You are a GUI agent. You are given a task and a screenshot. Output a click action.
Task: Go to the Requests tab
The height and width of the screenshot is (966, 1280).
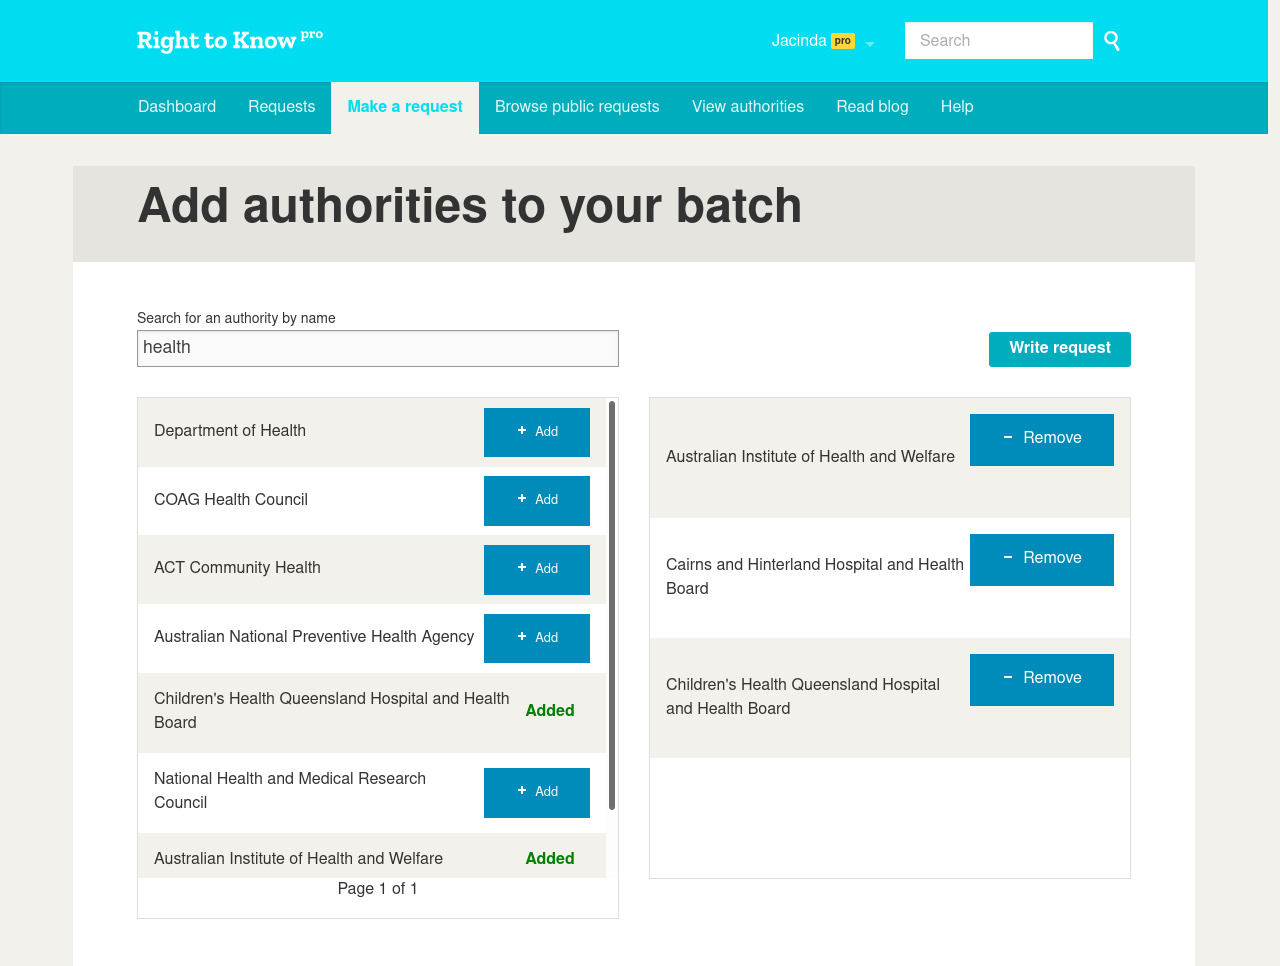tap(281, 107)
